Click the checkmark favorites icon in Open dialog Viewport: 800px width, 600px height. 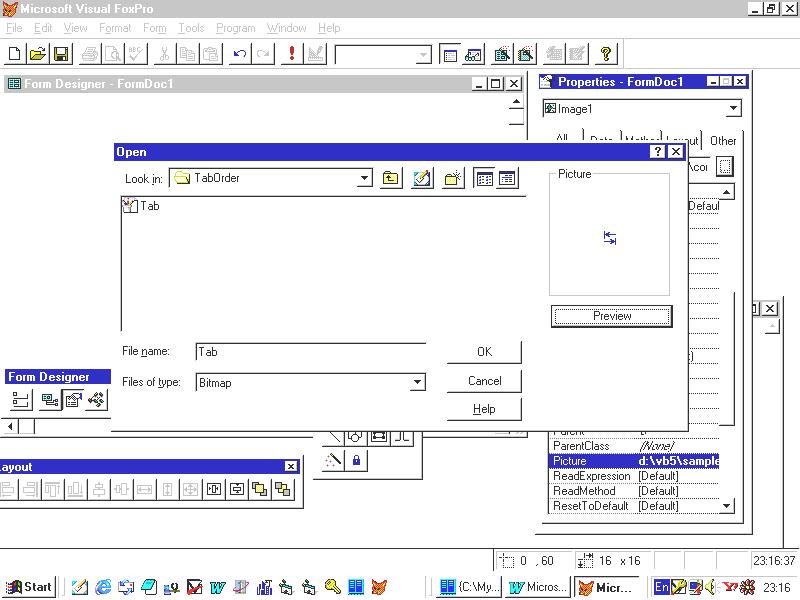point(422,178)
